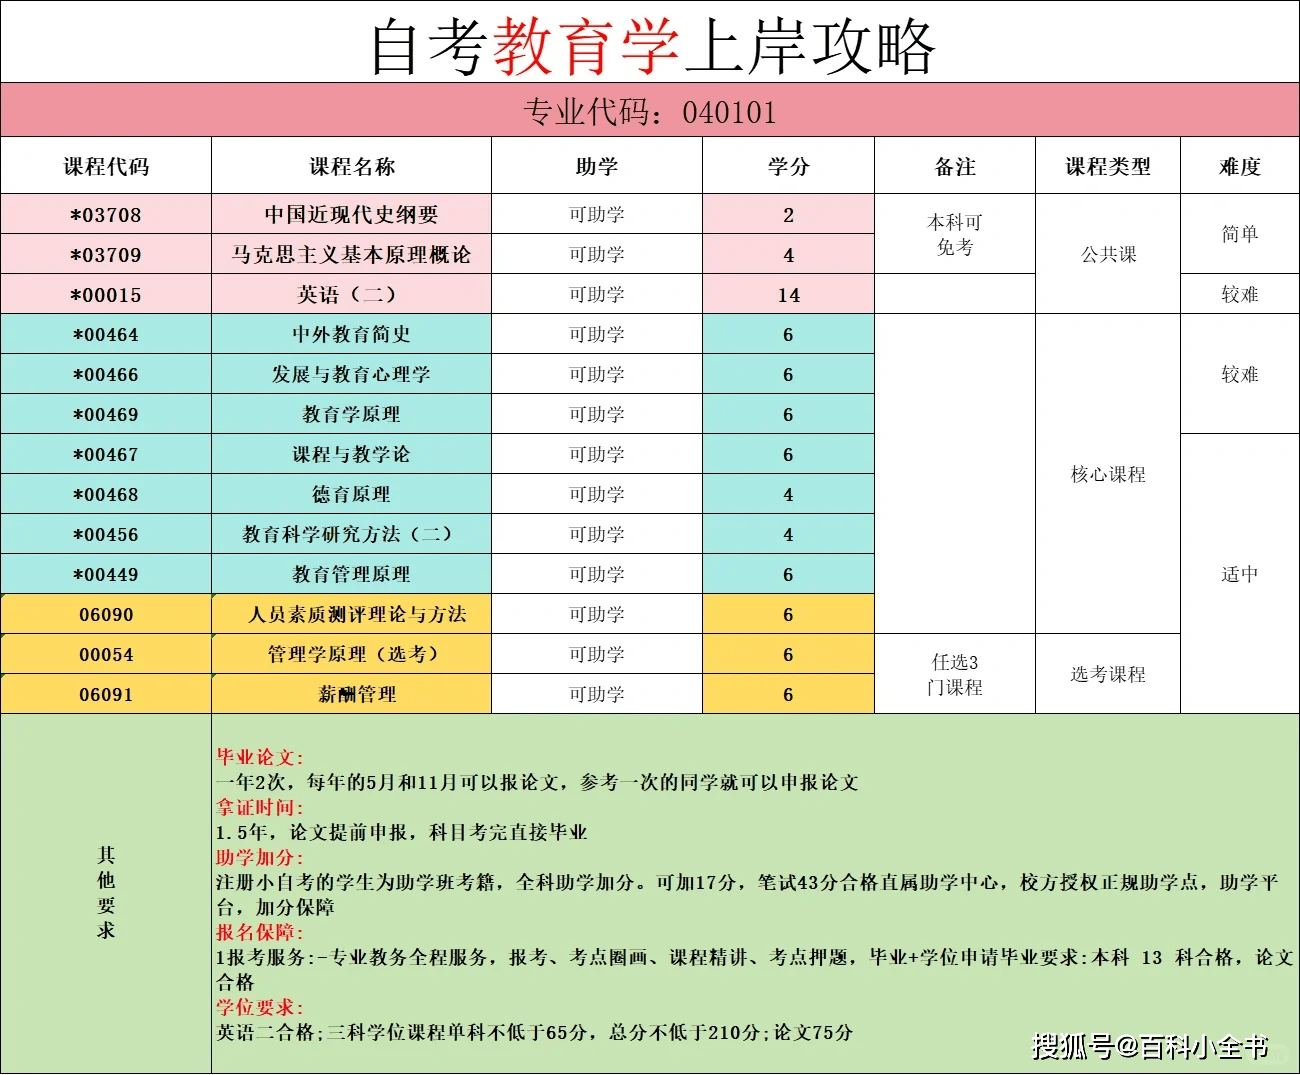Click the 课程与教学论 cell
Screen dimensions: 1300x1075
point(352,454)
